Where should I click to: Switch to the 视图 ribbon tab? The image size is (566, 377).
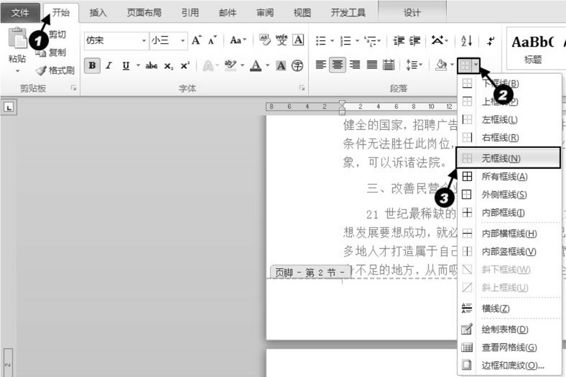302,13
